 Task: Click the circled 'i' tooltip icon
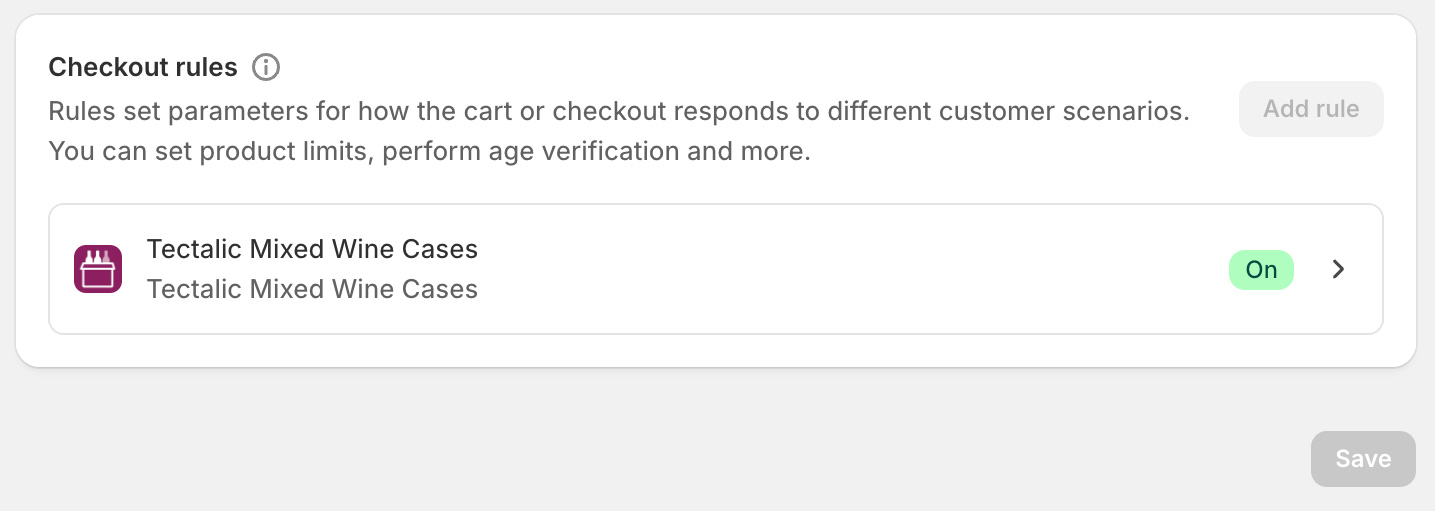click(265, 68)
